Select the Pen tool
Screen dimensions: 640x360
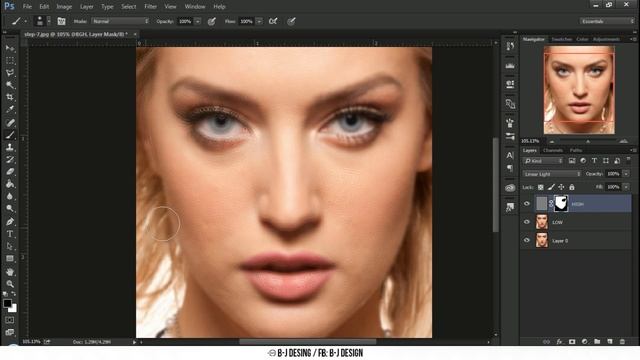[x=10, y=222]
